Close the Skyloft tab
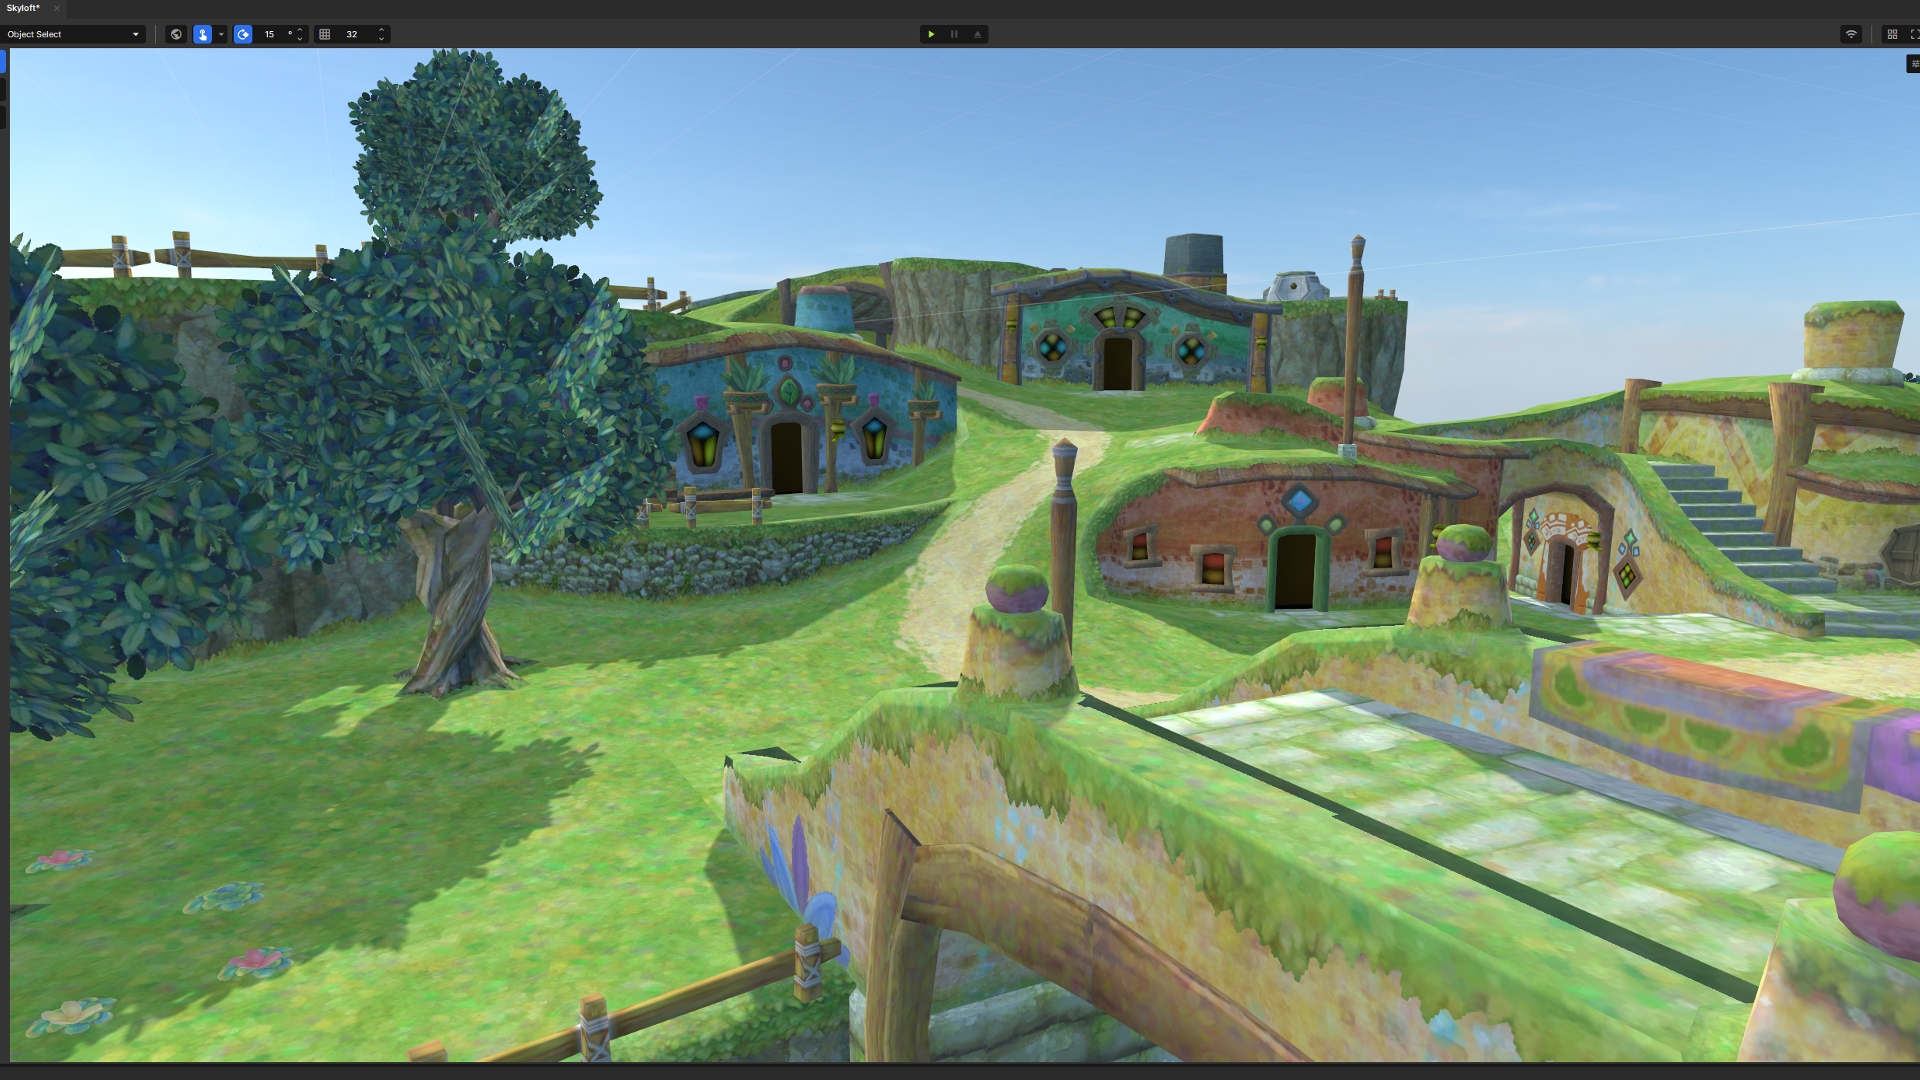The height and width of the screenshot is (1080, 1920). [x=57, y=8]
